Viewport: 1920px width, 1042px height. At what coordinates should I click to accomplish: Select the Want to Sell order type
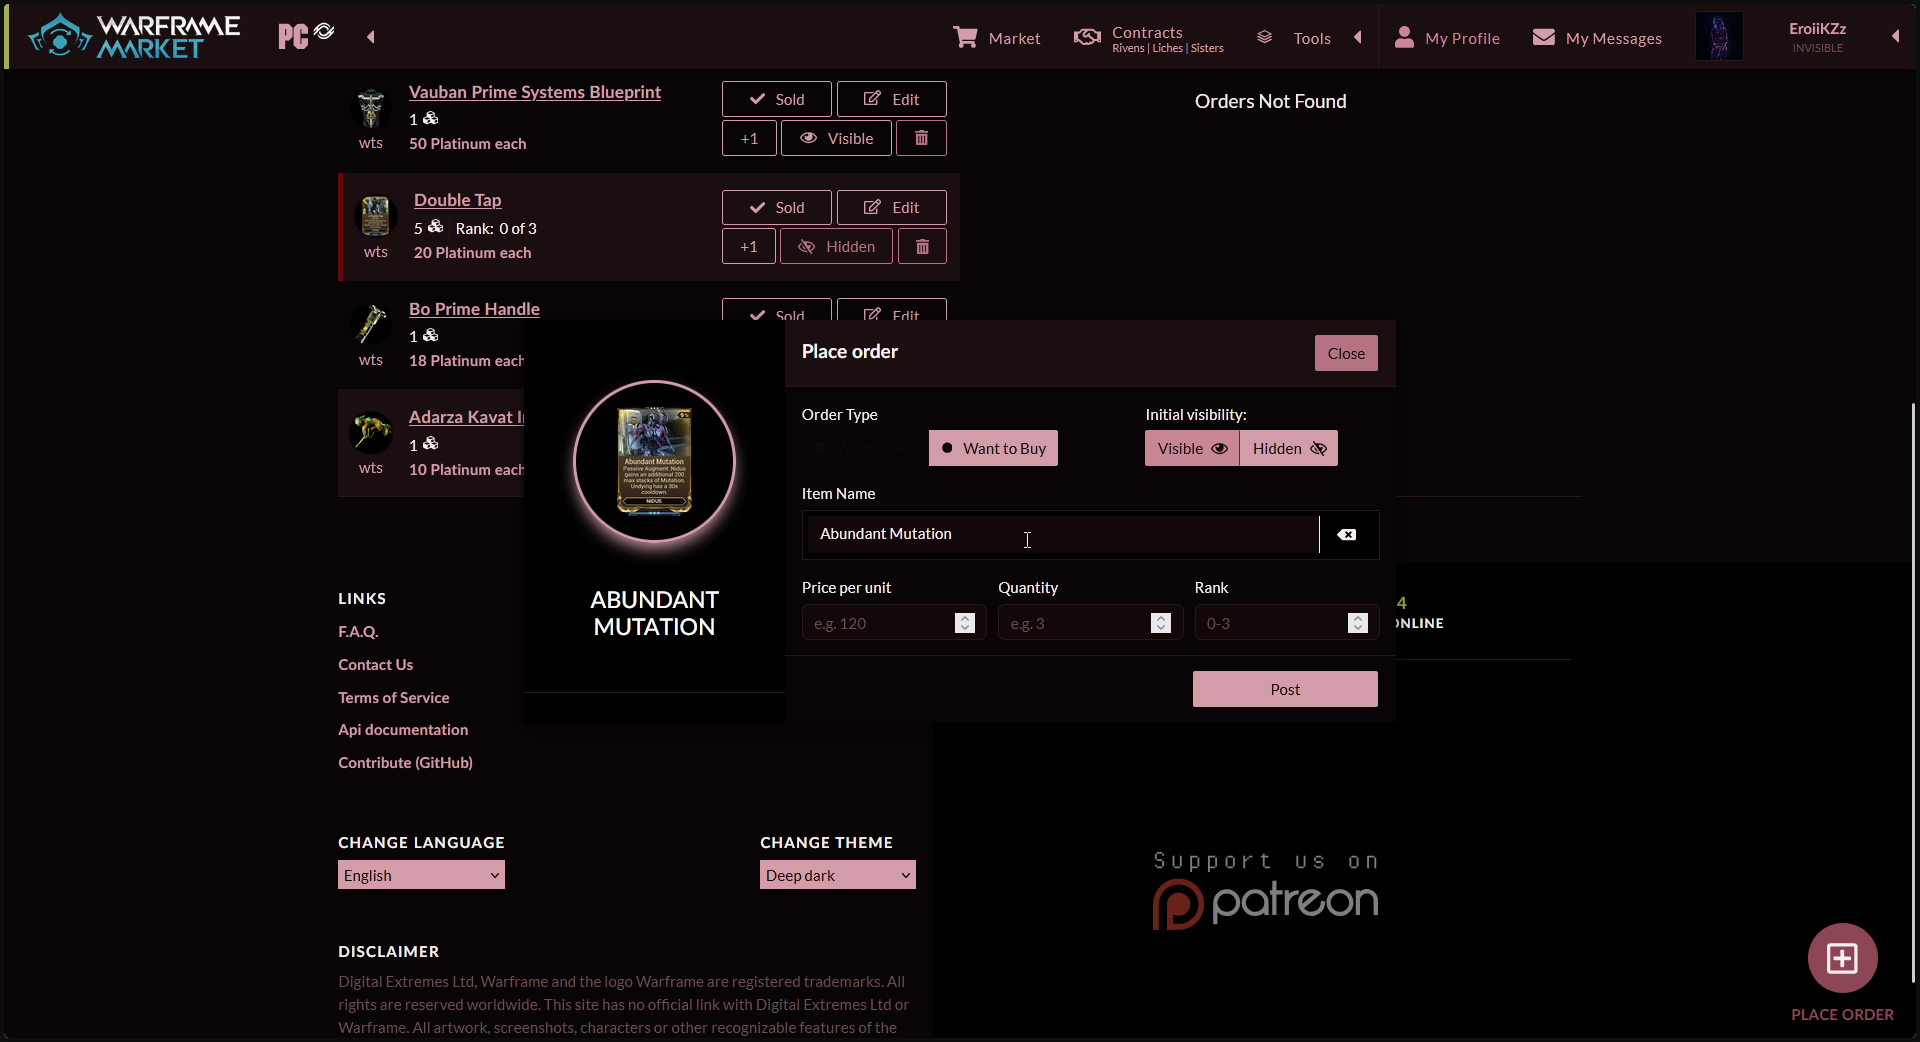coord(866,448)
